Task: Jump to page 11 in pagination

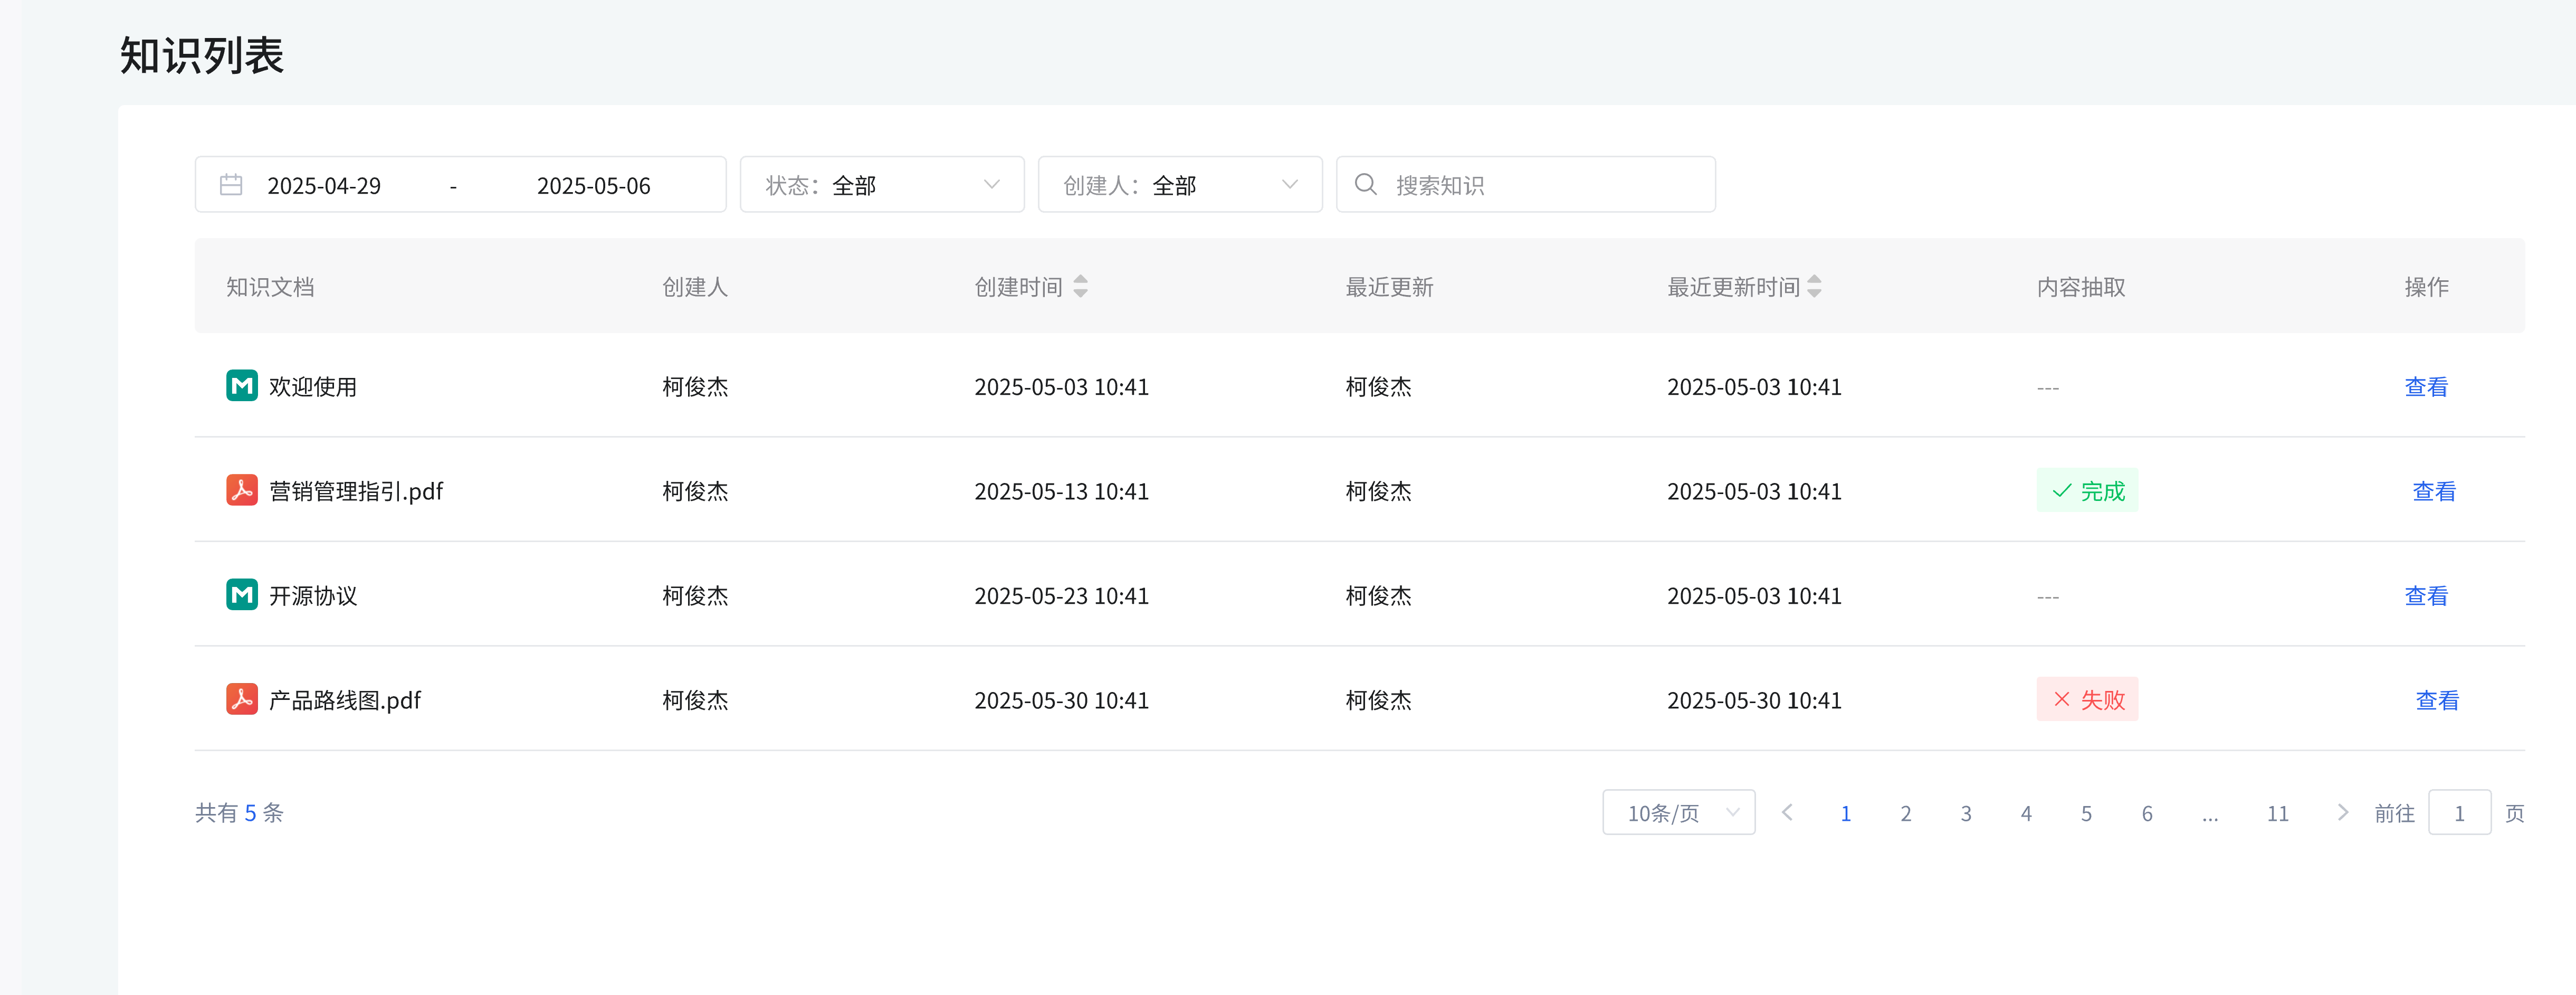Action: [2277, 813]
